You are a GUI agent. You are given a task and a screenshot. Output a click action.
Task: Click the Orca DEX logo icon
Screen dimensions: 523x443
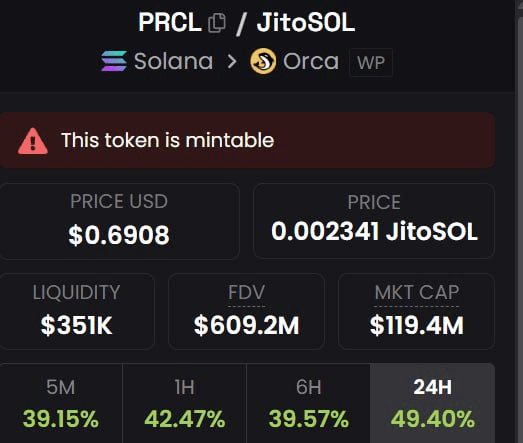click(x=263, y=61)
